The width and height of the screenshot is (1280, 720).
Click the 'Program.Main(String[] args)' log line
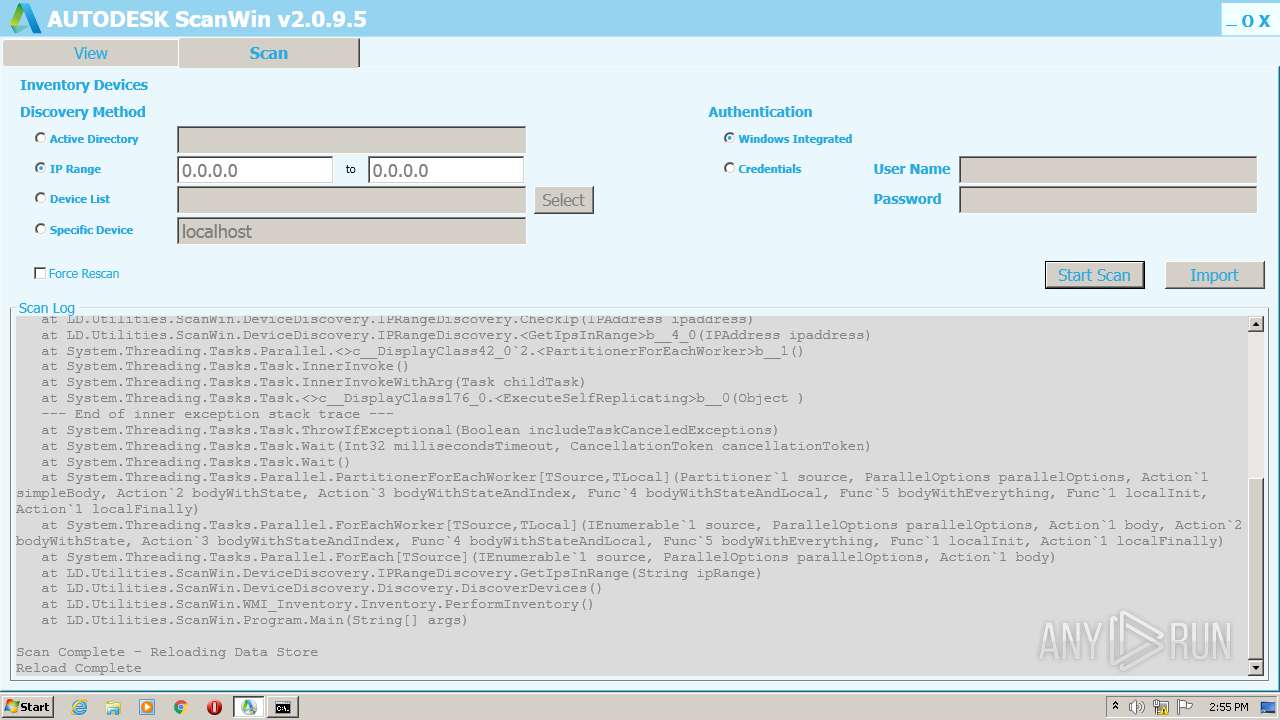(x=254, y=620)
